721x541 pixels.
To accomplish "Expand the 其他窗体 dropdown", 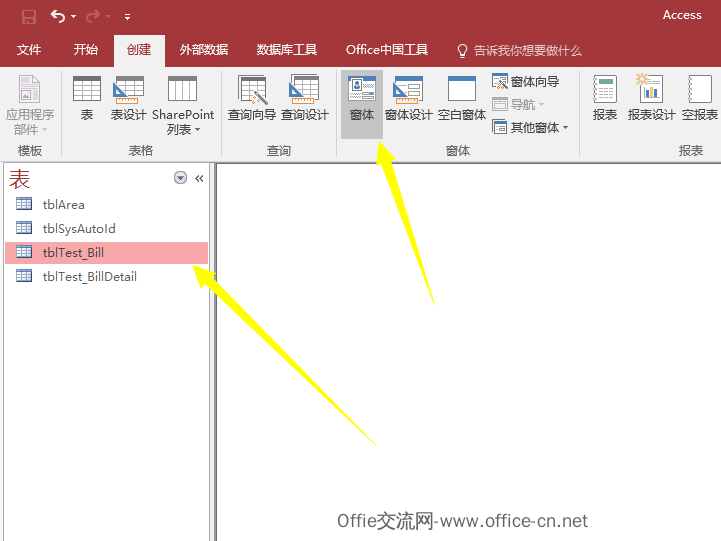I will coord(530,127).
